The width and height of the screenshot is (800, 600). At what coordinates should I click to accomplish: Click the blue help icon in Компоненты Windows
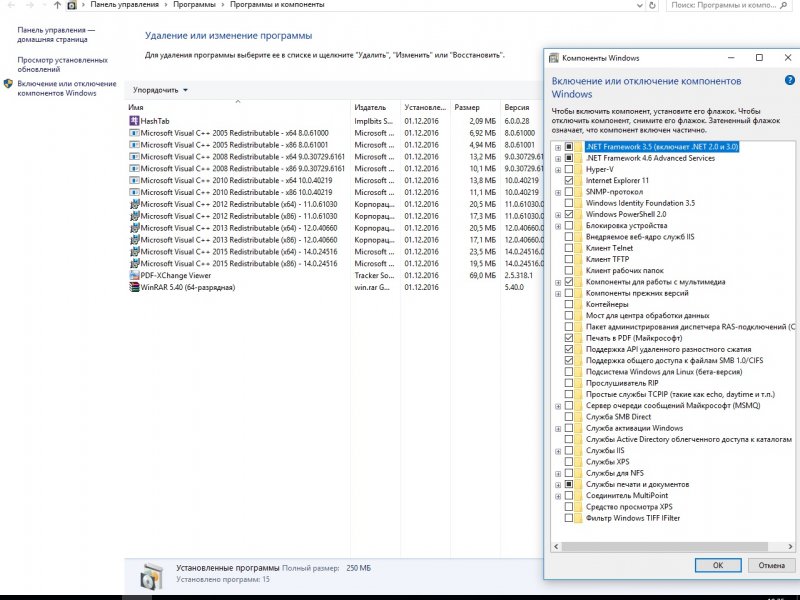point(789,80)
